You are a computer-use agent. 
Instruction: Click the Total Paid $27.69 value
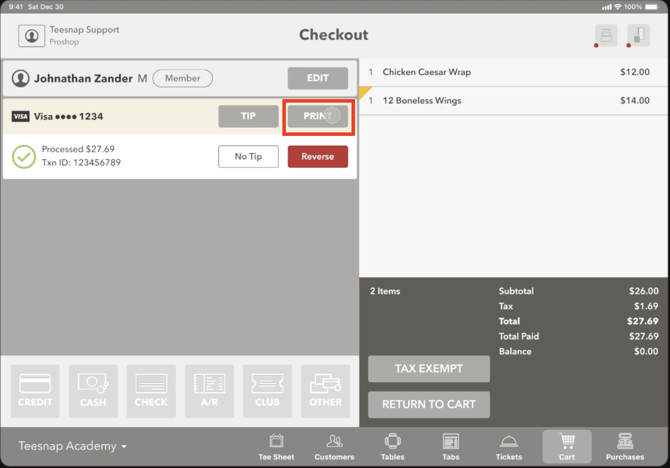[644, 336]
